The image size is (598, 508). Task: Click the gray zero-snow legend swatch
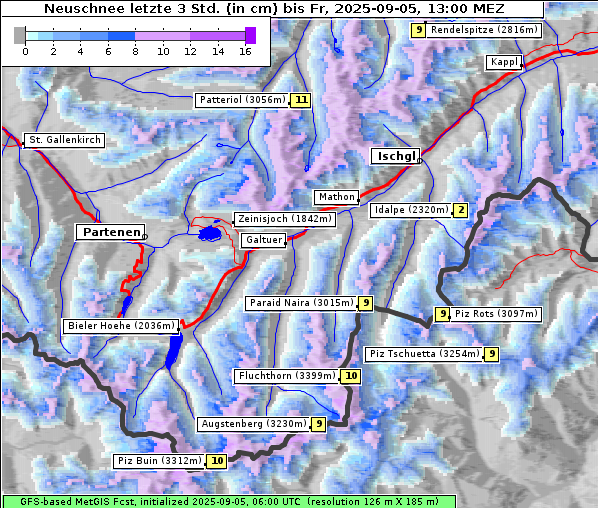[x=19, y=35]
